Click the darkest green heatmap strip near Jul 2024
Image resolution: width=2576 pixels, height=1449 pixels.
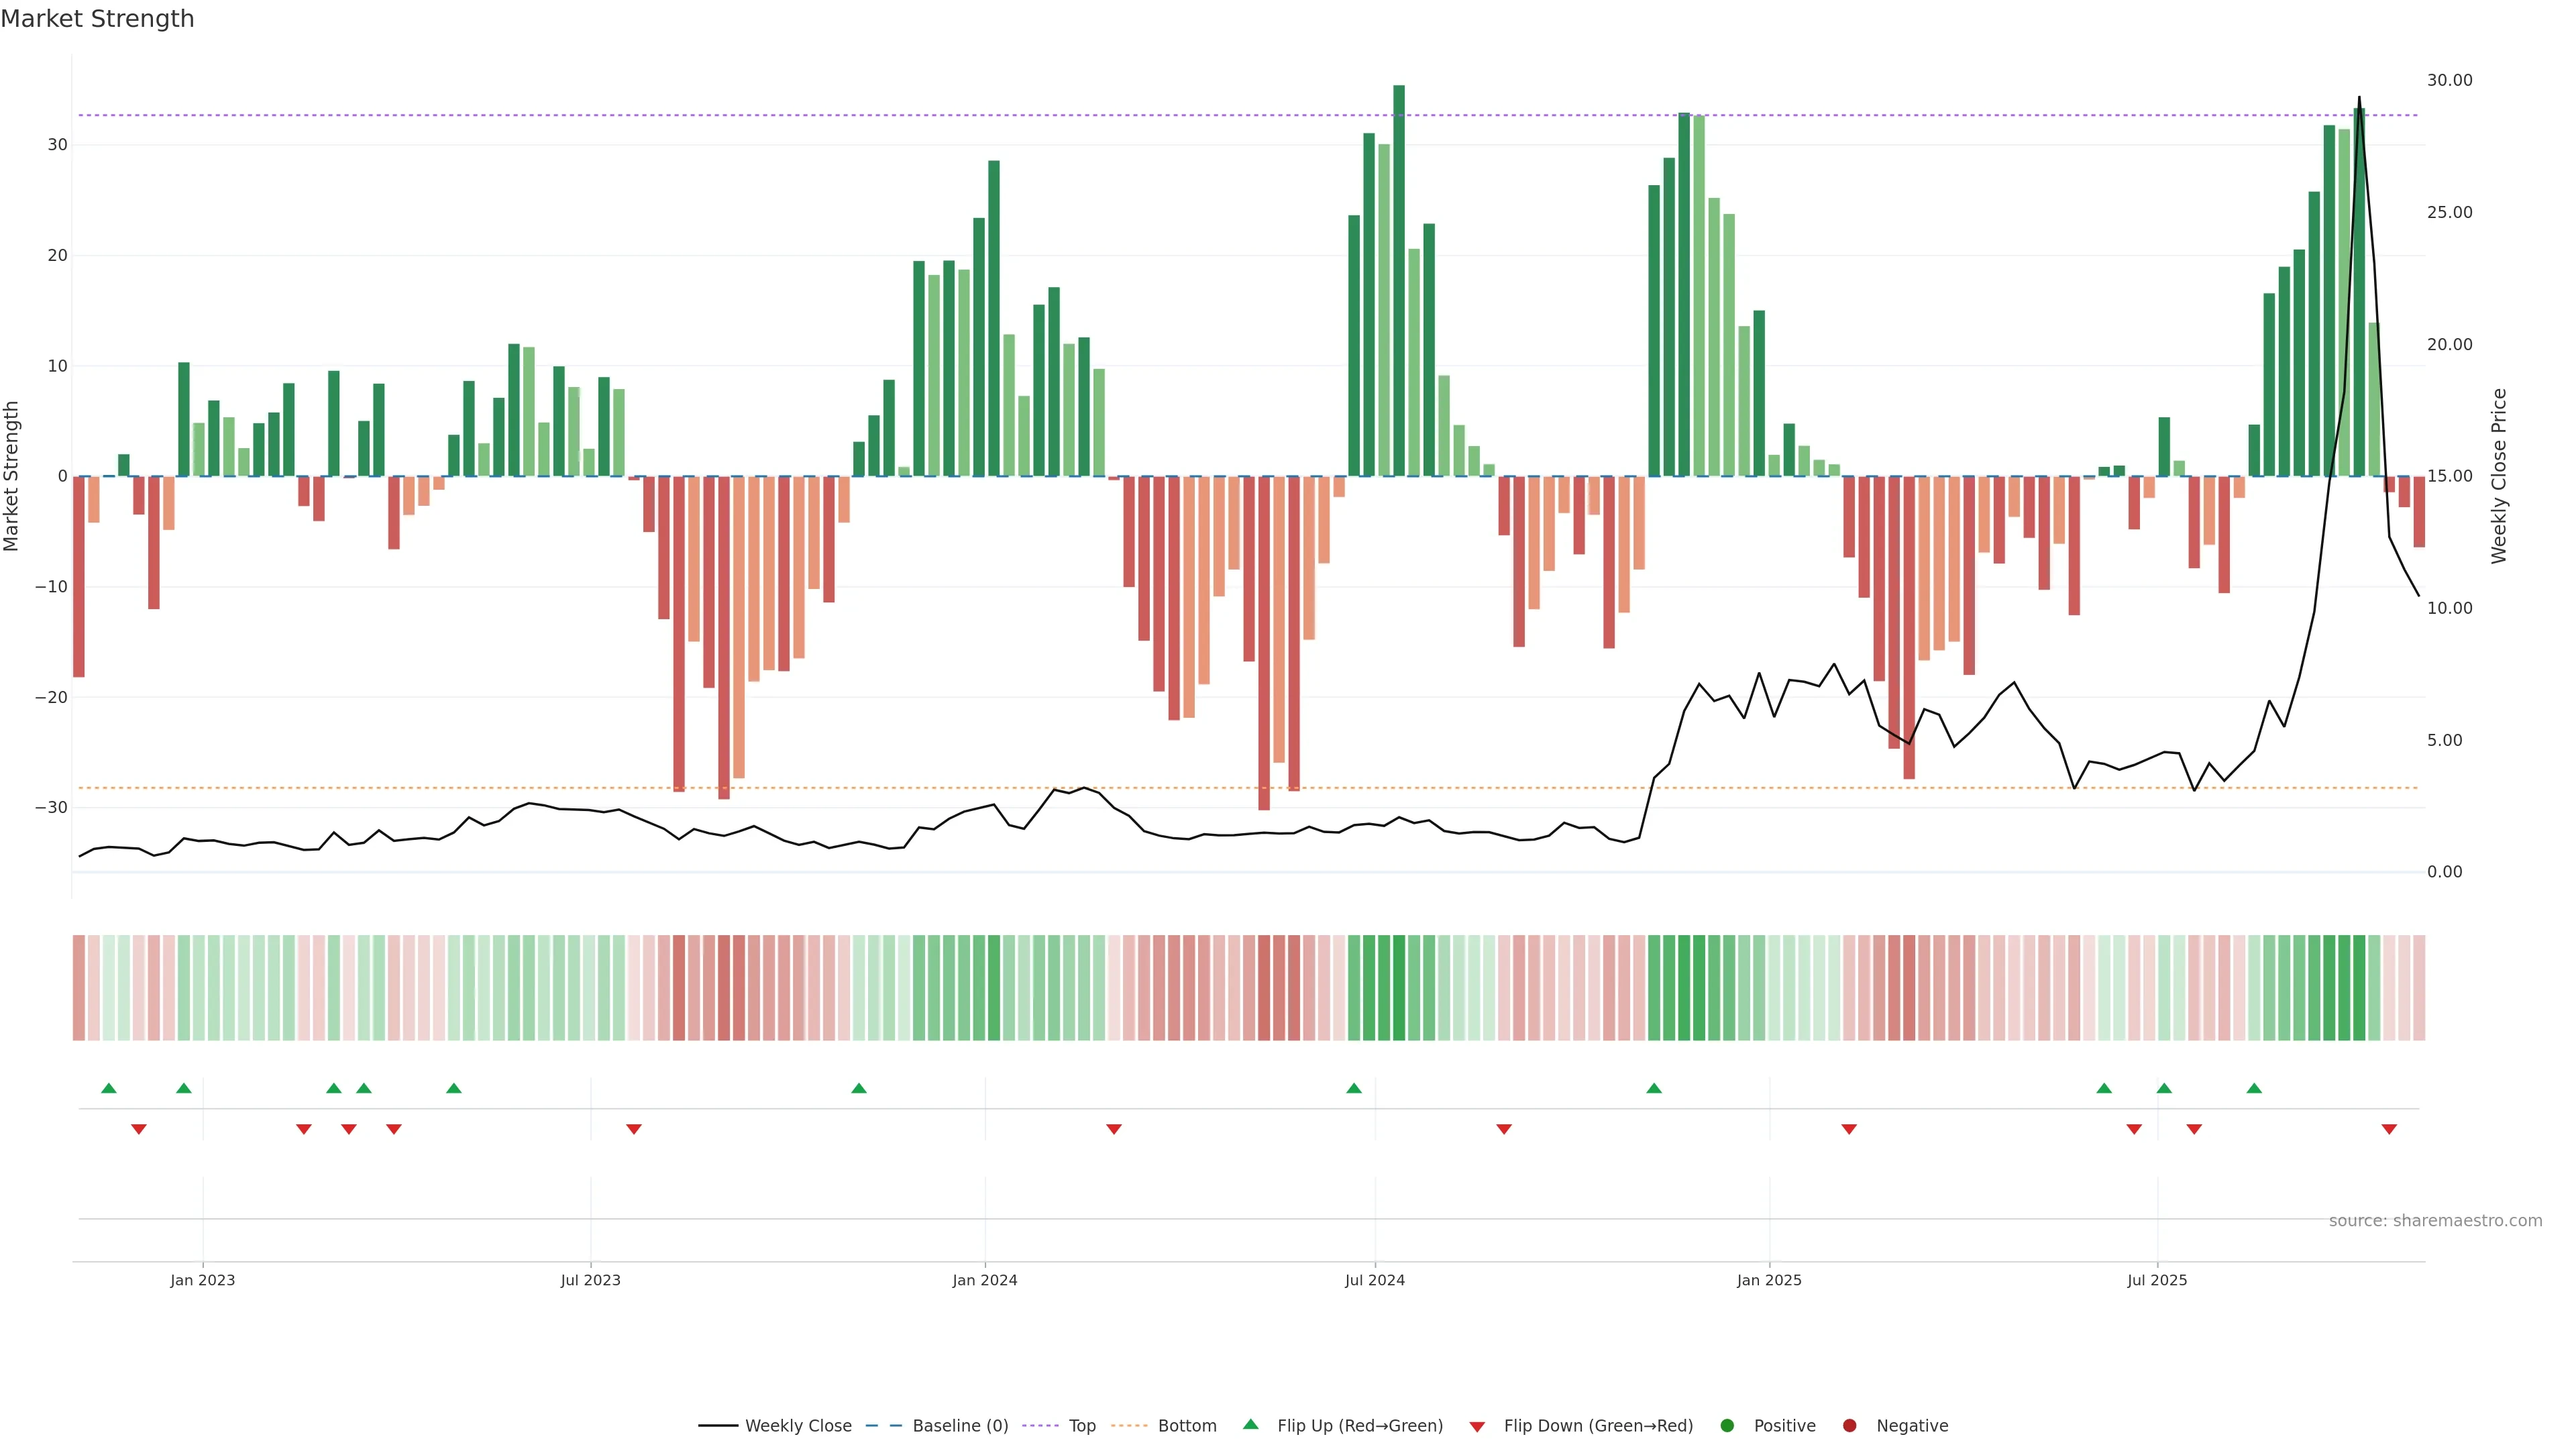tap(1399, 988)
